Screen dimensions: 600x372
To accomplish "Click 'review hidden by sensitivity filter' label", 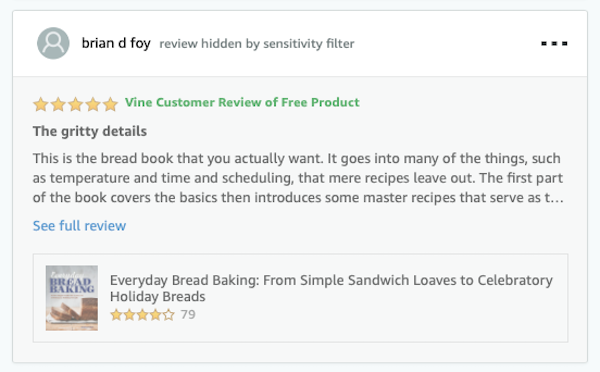I will click(257, 44).
